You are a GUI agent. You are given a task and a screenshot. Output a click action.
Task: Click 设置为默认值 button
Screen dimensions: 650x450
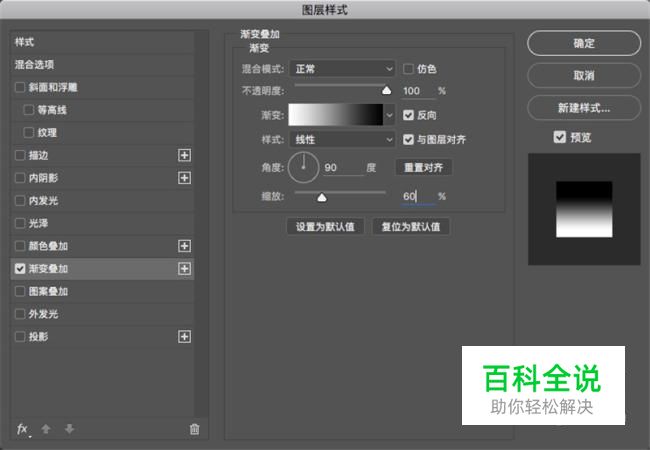[325, 227]
